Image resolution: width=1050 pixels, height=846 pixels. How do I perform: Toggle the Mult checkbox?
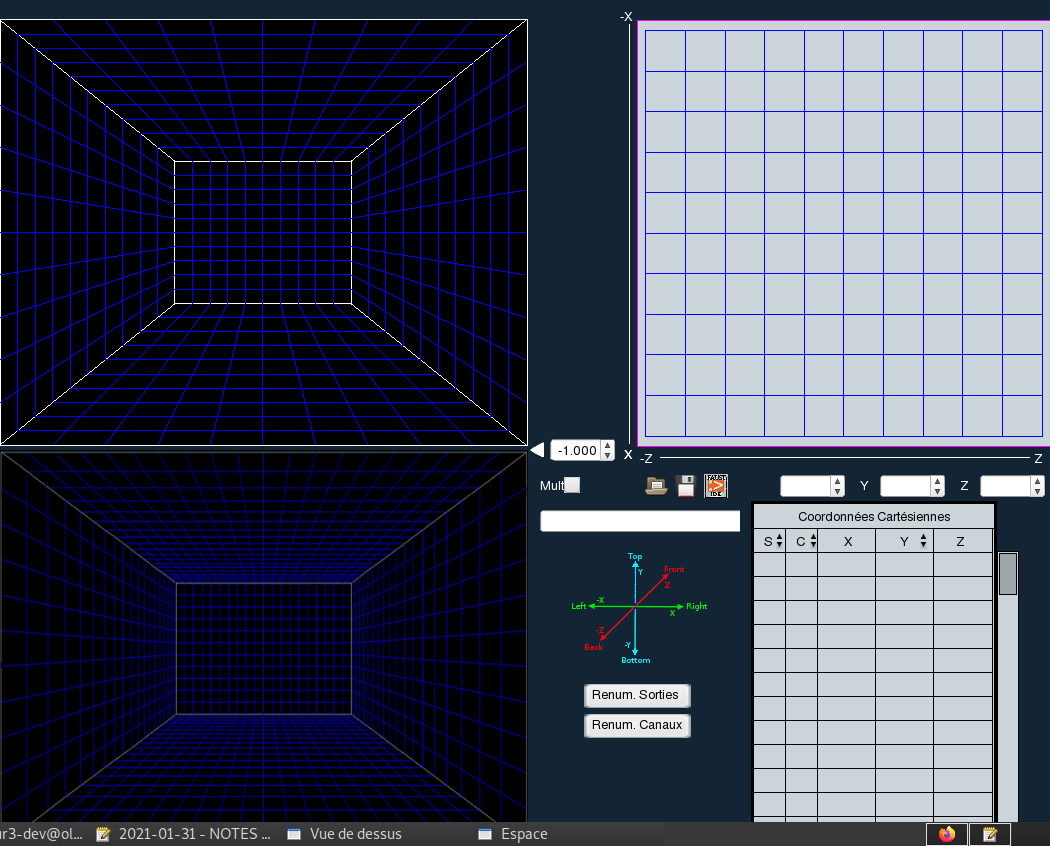tap(572, 485)
